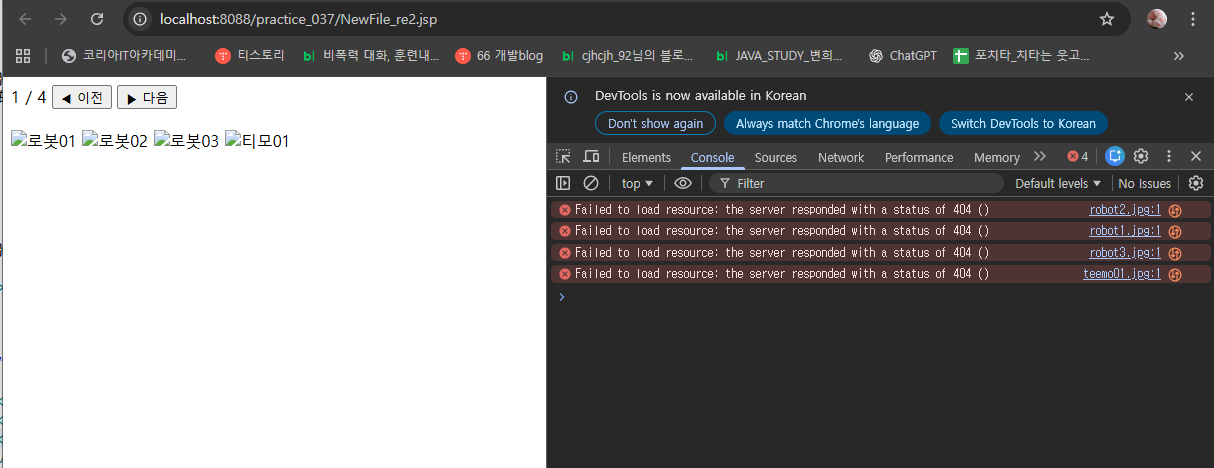Image resolution: width=1214 pixels, height=468 pixels.
Task: Click Always match Chrome's language
Action: pyautogui.click(x=827, y=123)
